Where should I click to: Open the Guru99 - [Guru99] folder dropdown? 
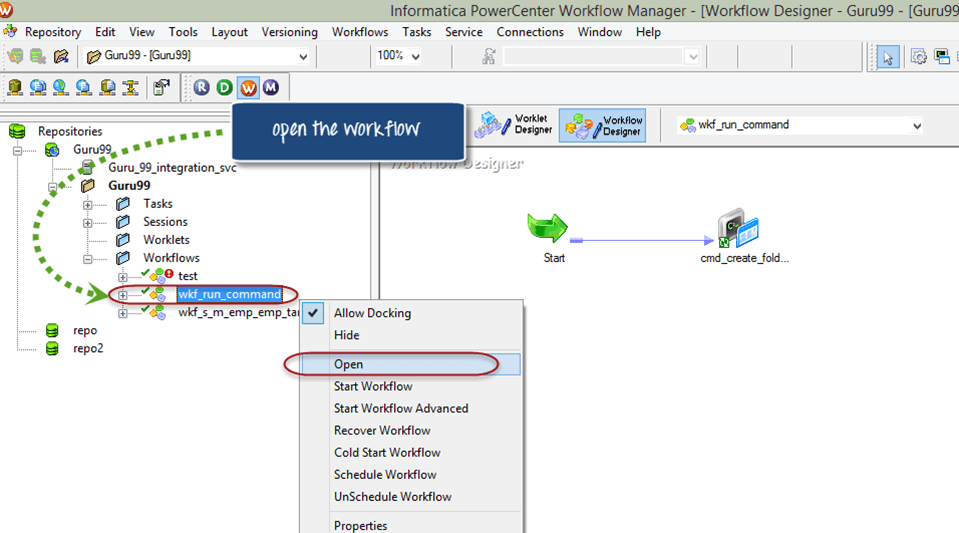point(303,57)
